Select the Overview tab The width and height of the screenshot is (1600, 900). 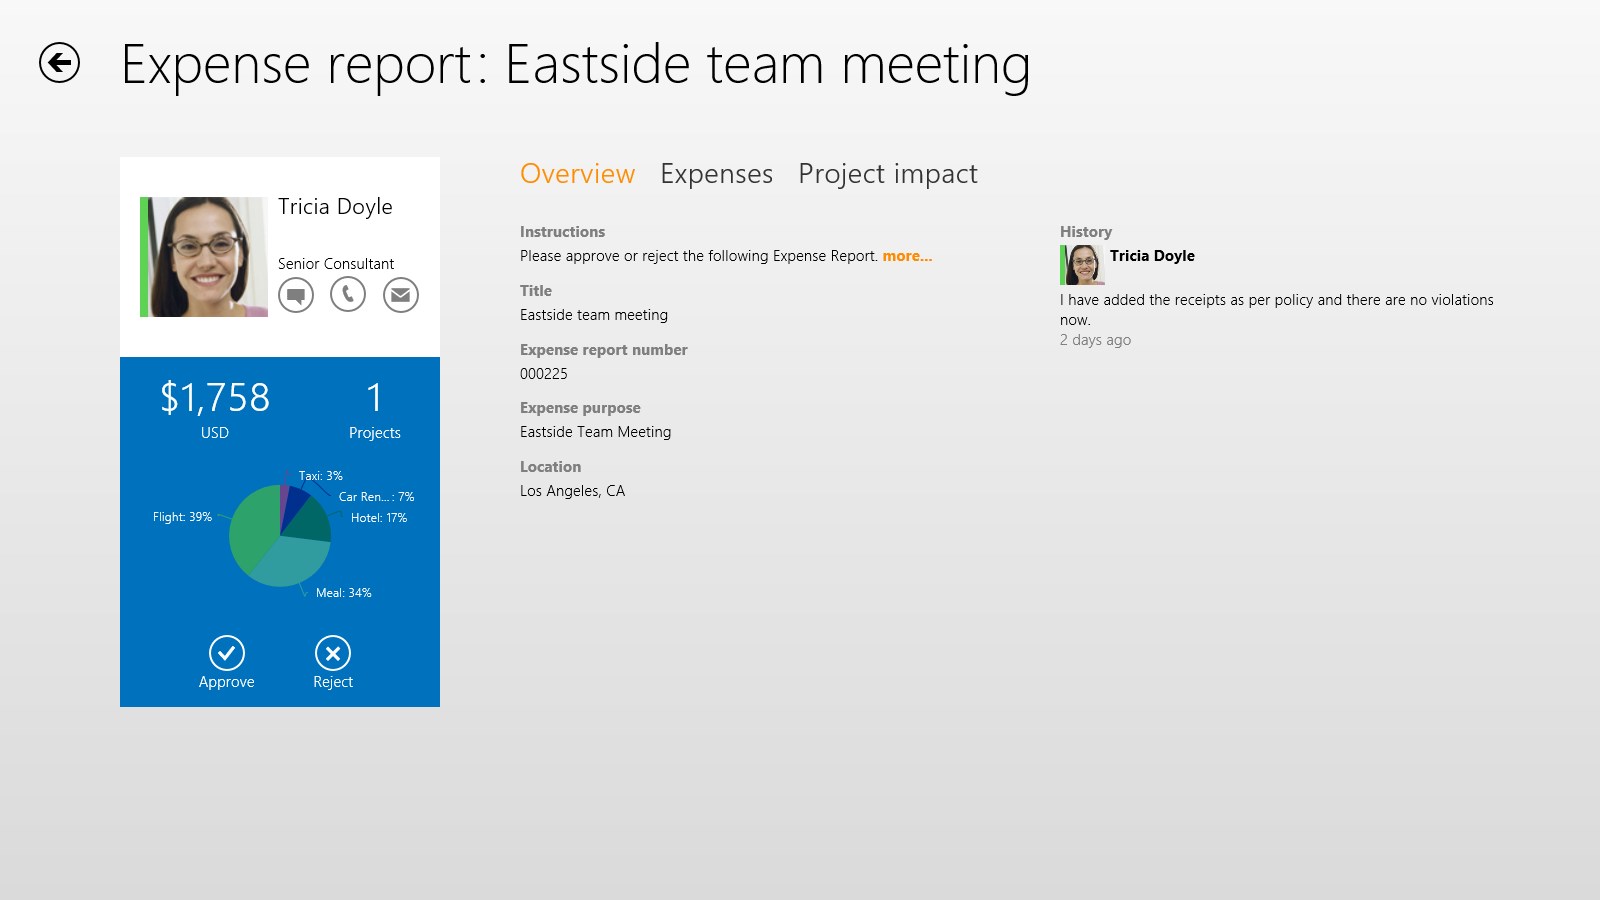point(577,174)
